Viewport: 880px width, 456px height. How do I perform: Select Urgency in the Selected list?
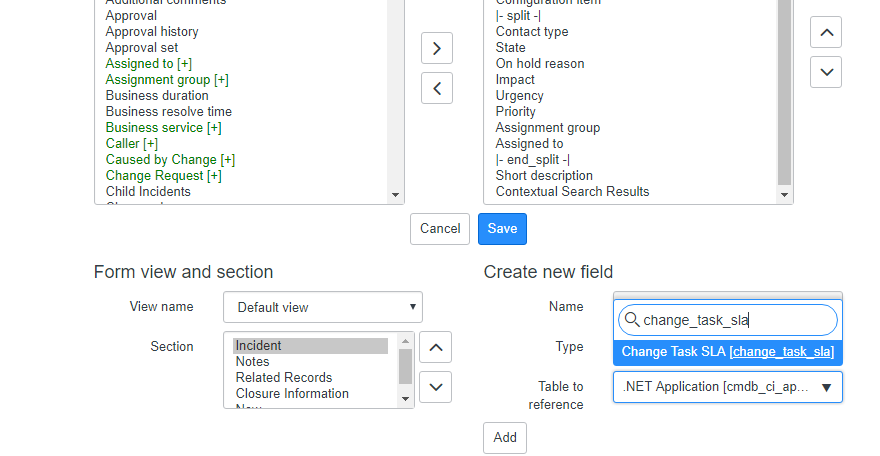(520, 96)
